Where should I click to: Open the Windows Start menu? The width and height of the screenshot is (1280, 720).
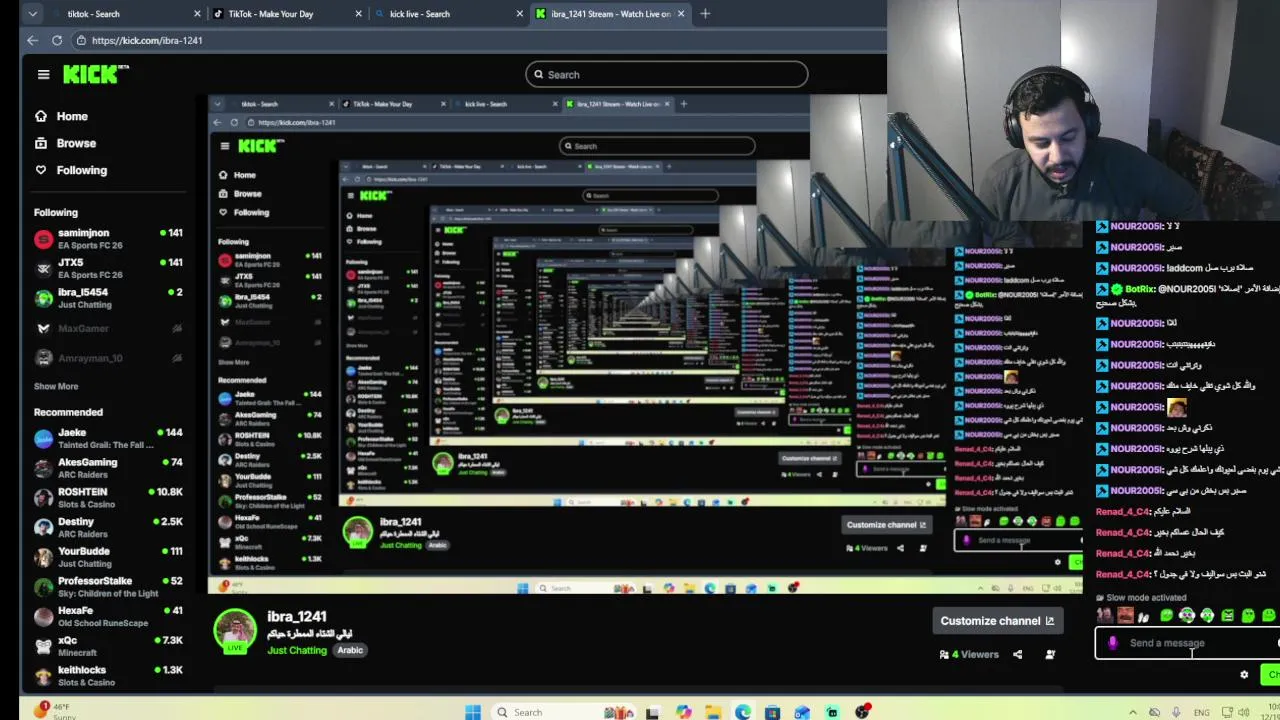coord(473,712)
